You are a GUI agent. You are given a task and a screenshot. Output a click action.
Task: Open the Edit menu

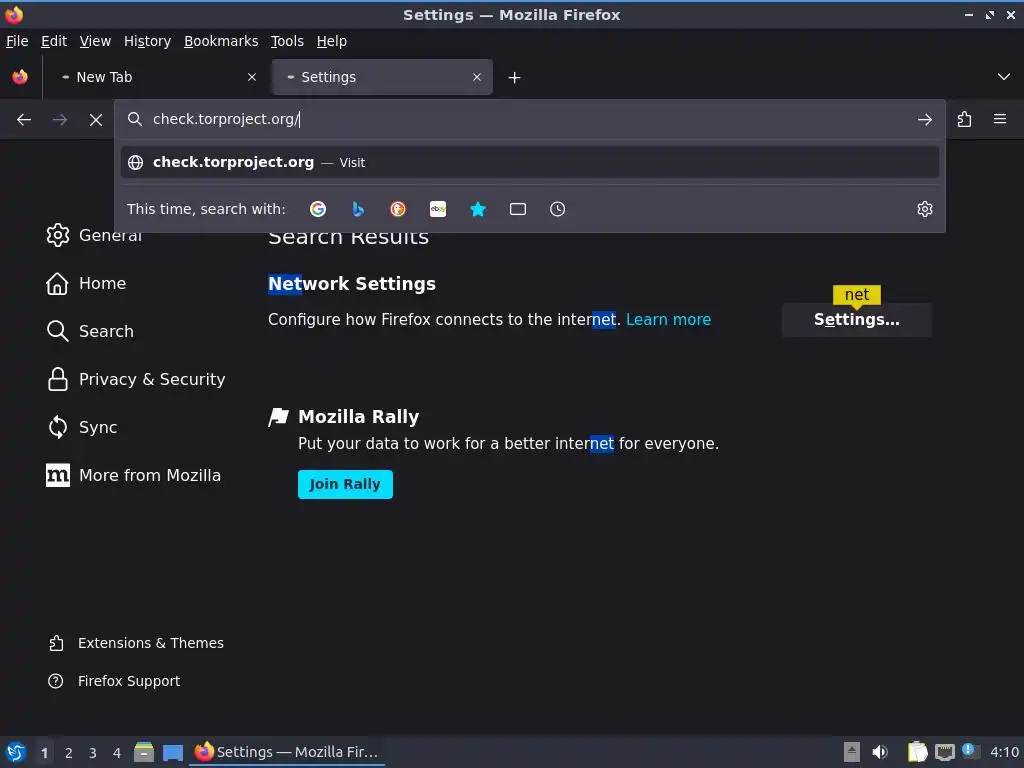(x=54, y=41)
